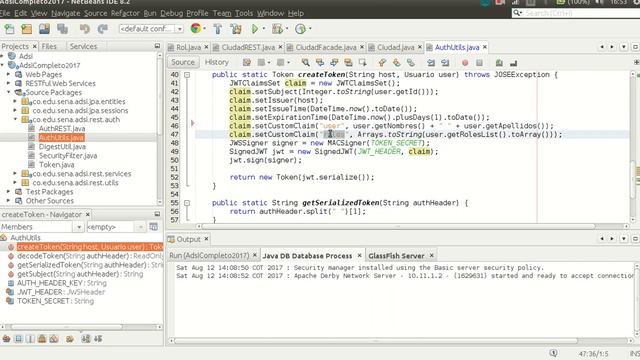Screen dimensions: 640x360
Task: Close the AuthUtils.java editor tab
Action: click(x=485, y=47)
